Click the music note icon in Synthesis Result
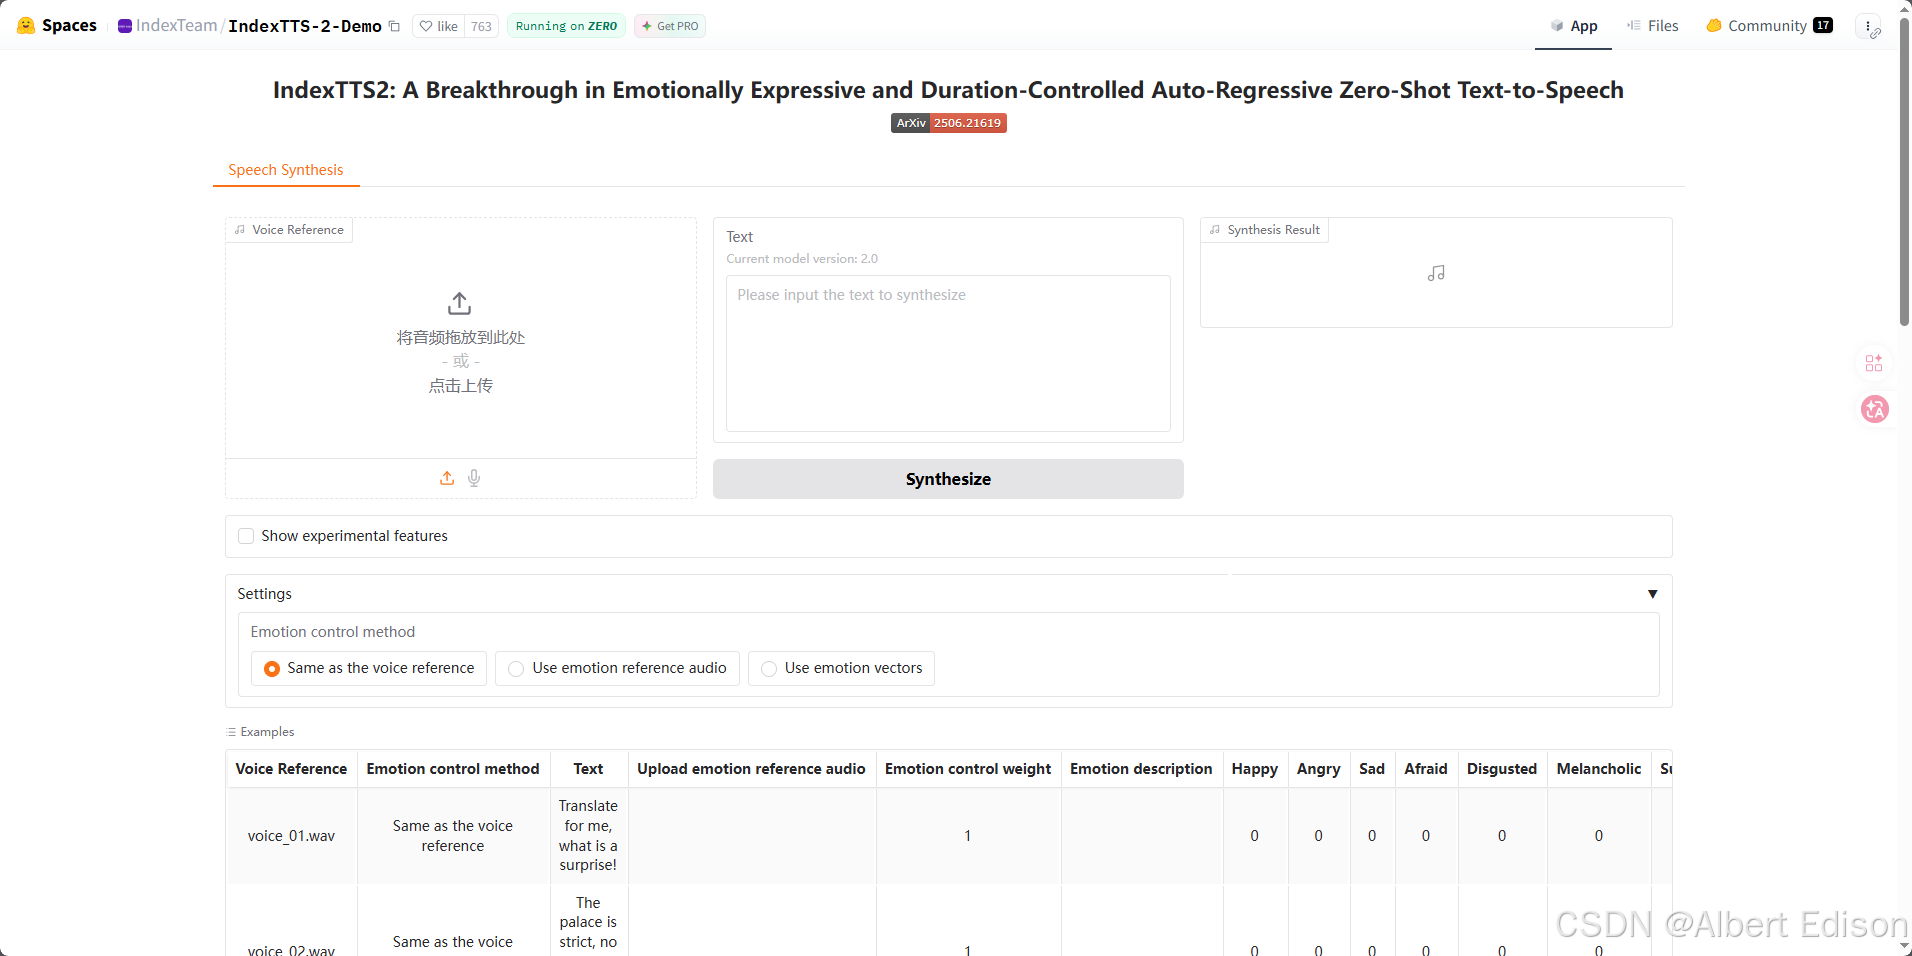1912x956 pixels. coord(1436,273)
